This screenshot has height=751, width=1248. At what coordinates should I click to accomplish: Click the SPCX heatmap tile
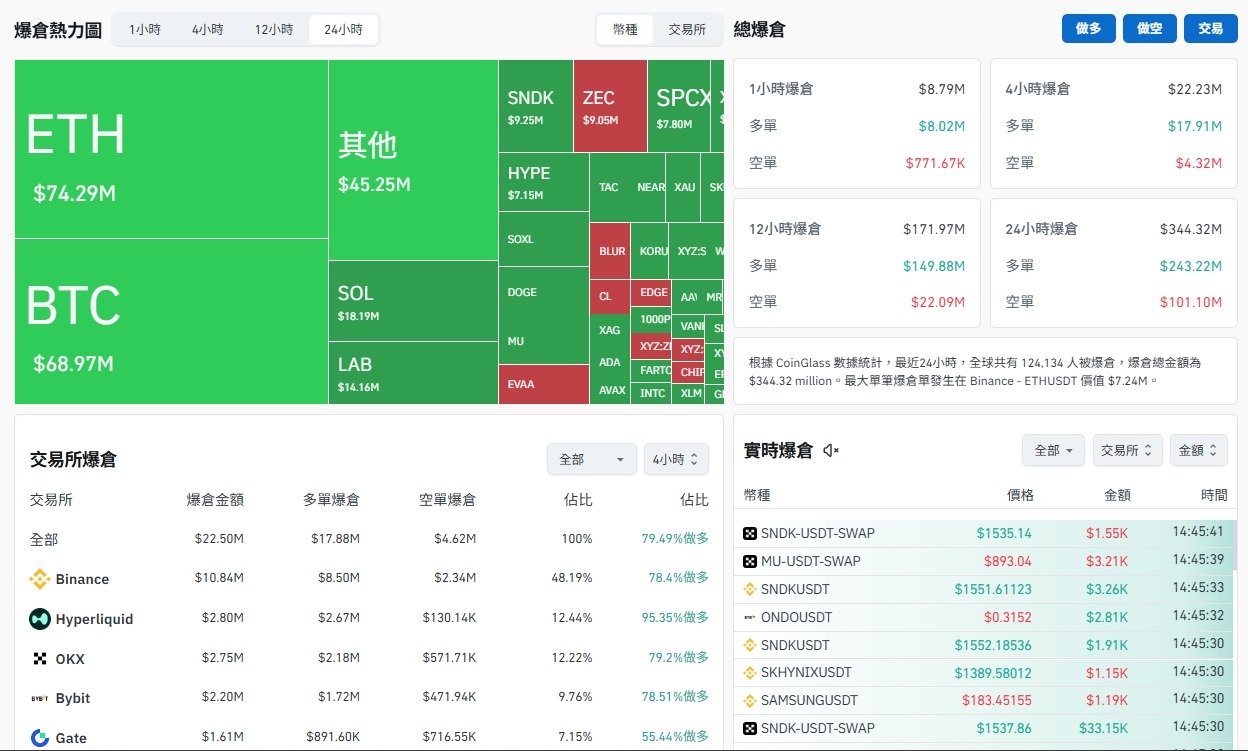point(679,106)
